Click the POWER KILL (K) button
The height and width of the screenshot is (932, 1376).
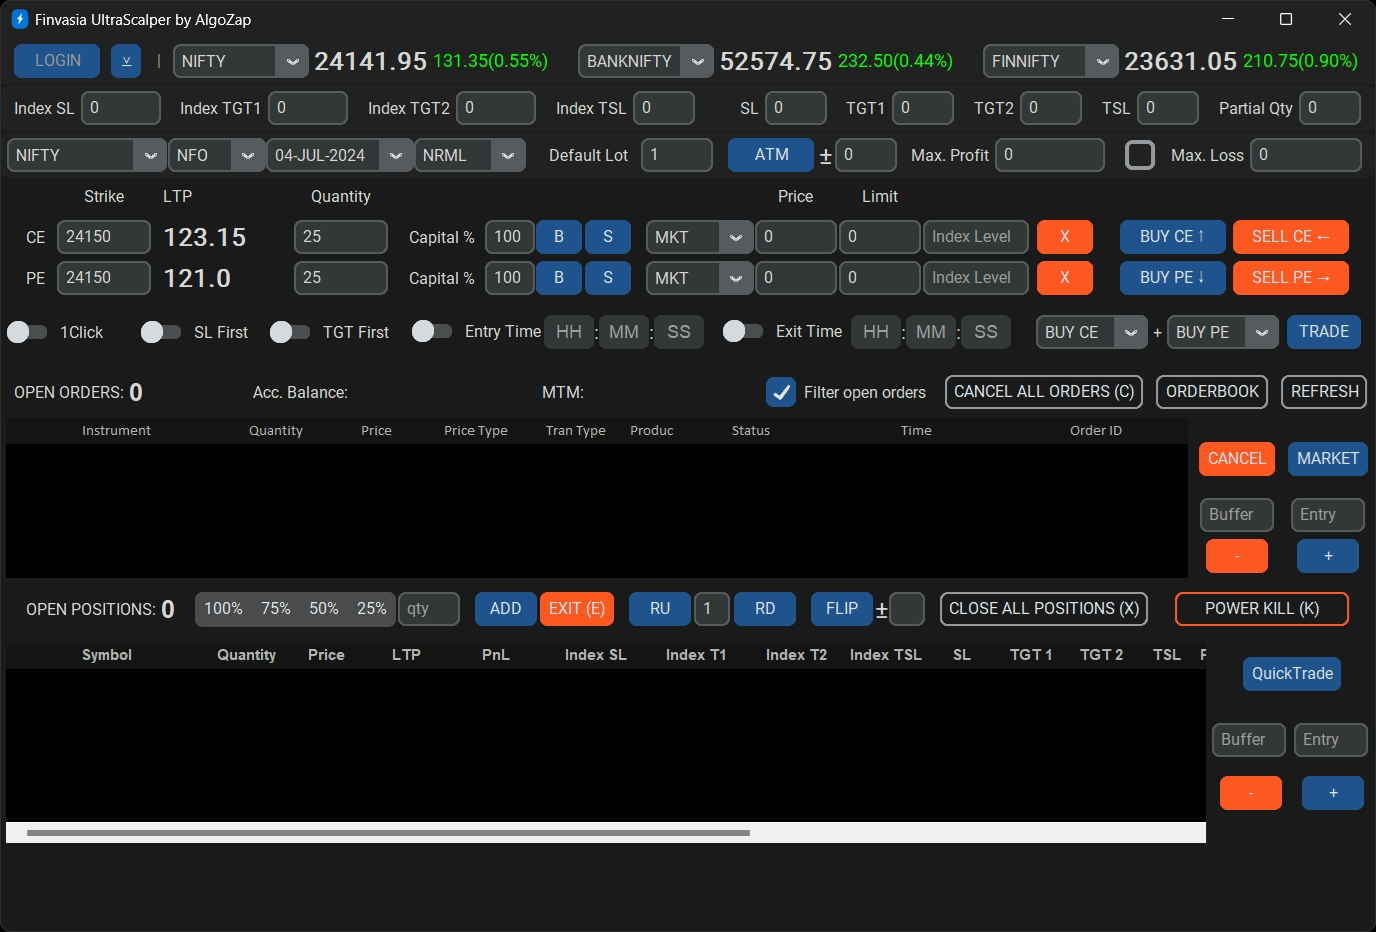click(x=1262, y=609)
